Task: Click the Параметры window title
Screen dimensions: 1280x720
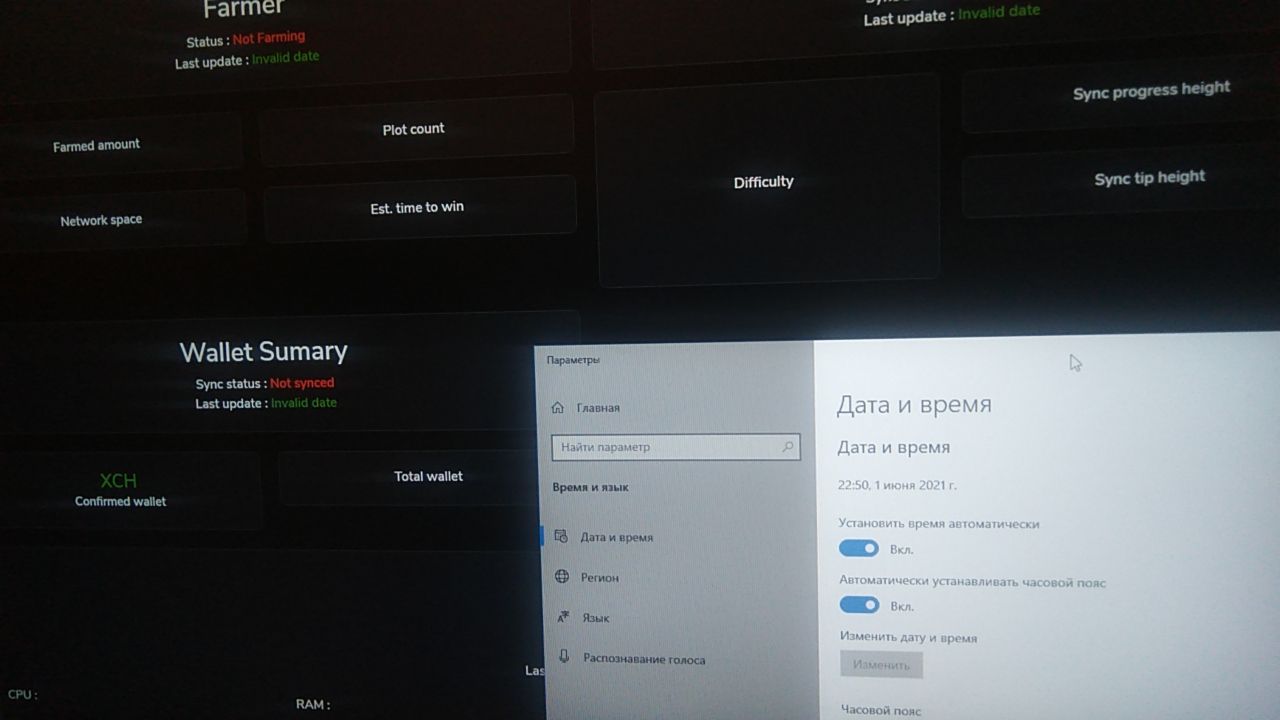Action: point(573,360)
